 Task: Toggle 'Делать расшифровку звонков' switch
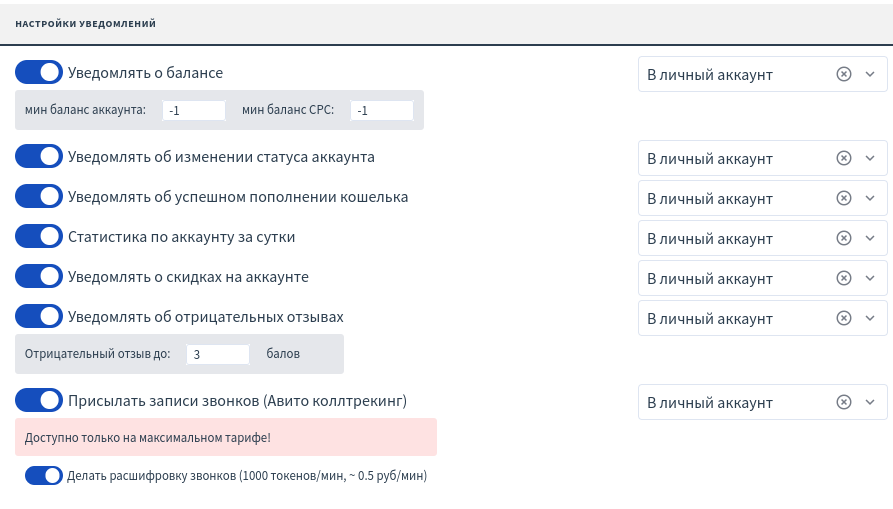(x=44, y=476)
